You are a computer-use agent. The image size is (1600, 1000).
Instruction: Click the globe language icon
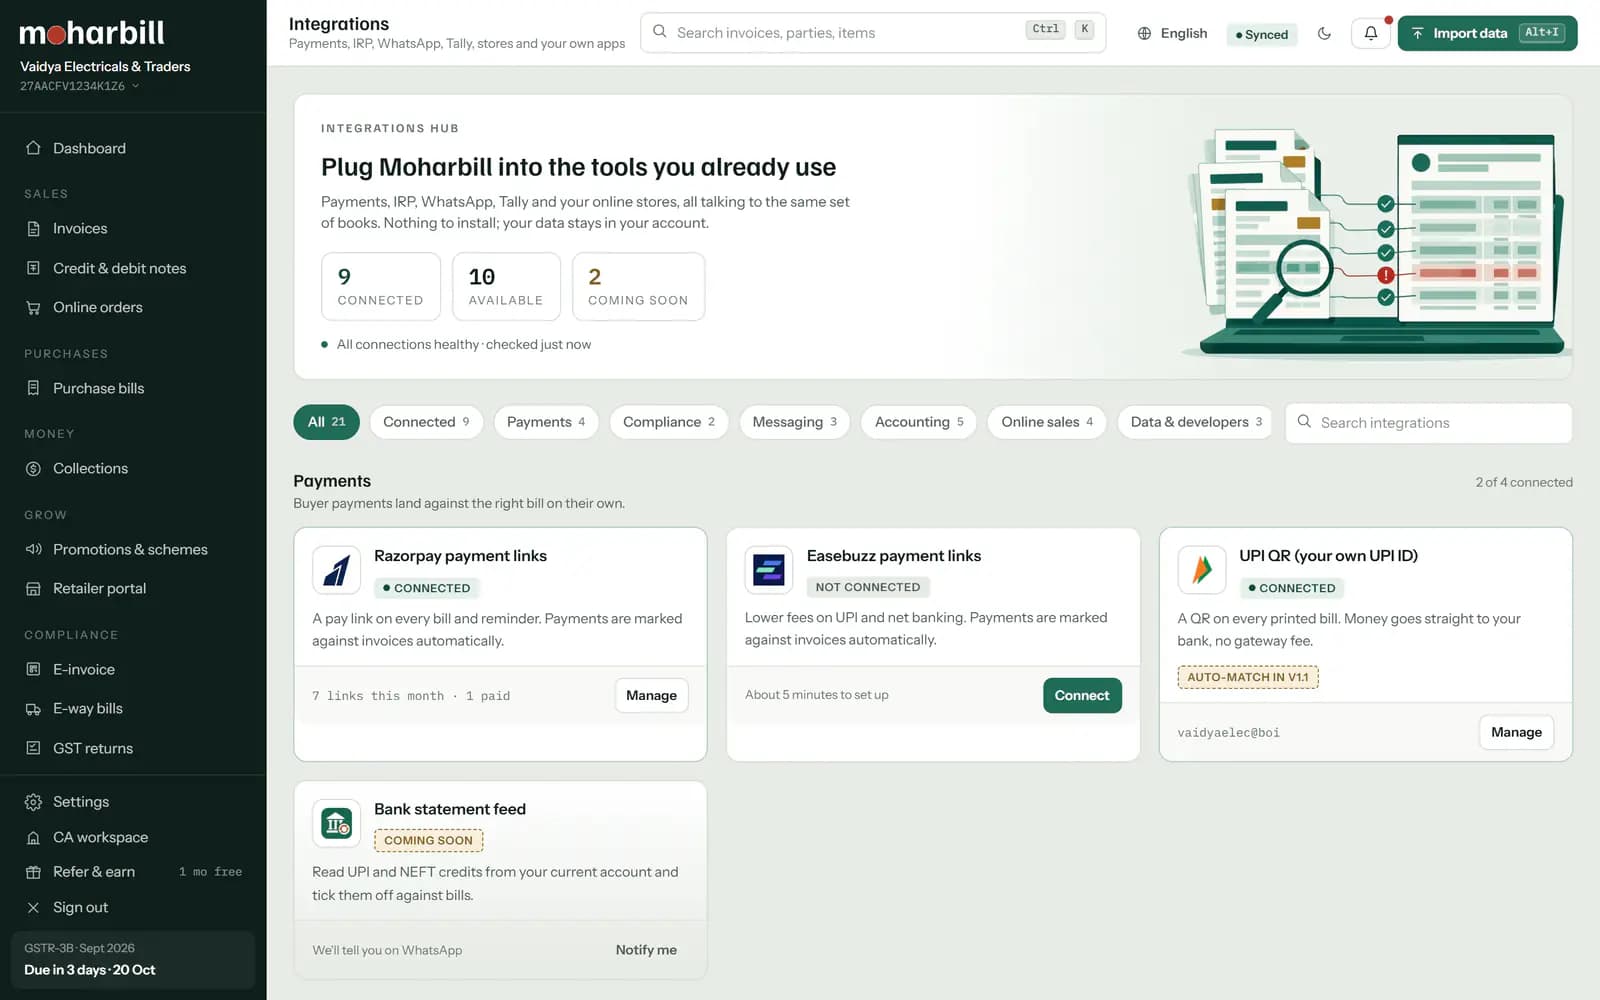pos(1144,33)
